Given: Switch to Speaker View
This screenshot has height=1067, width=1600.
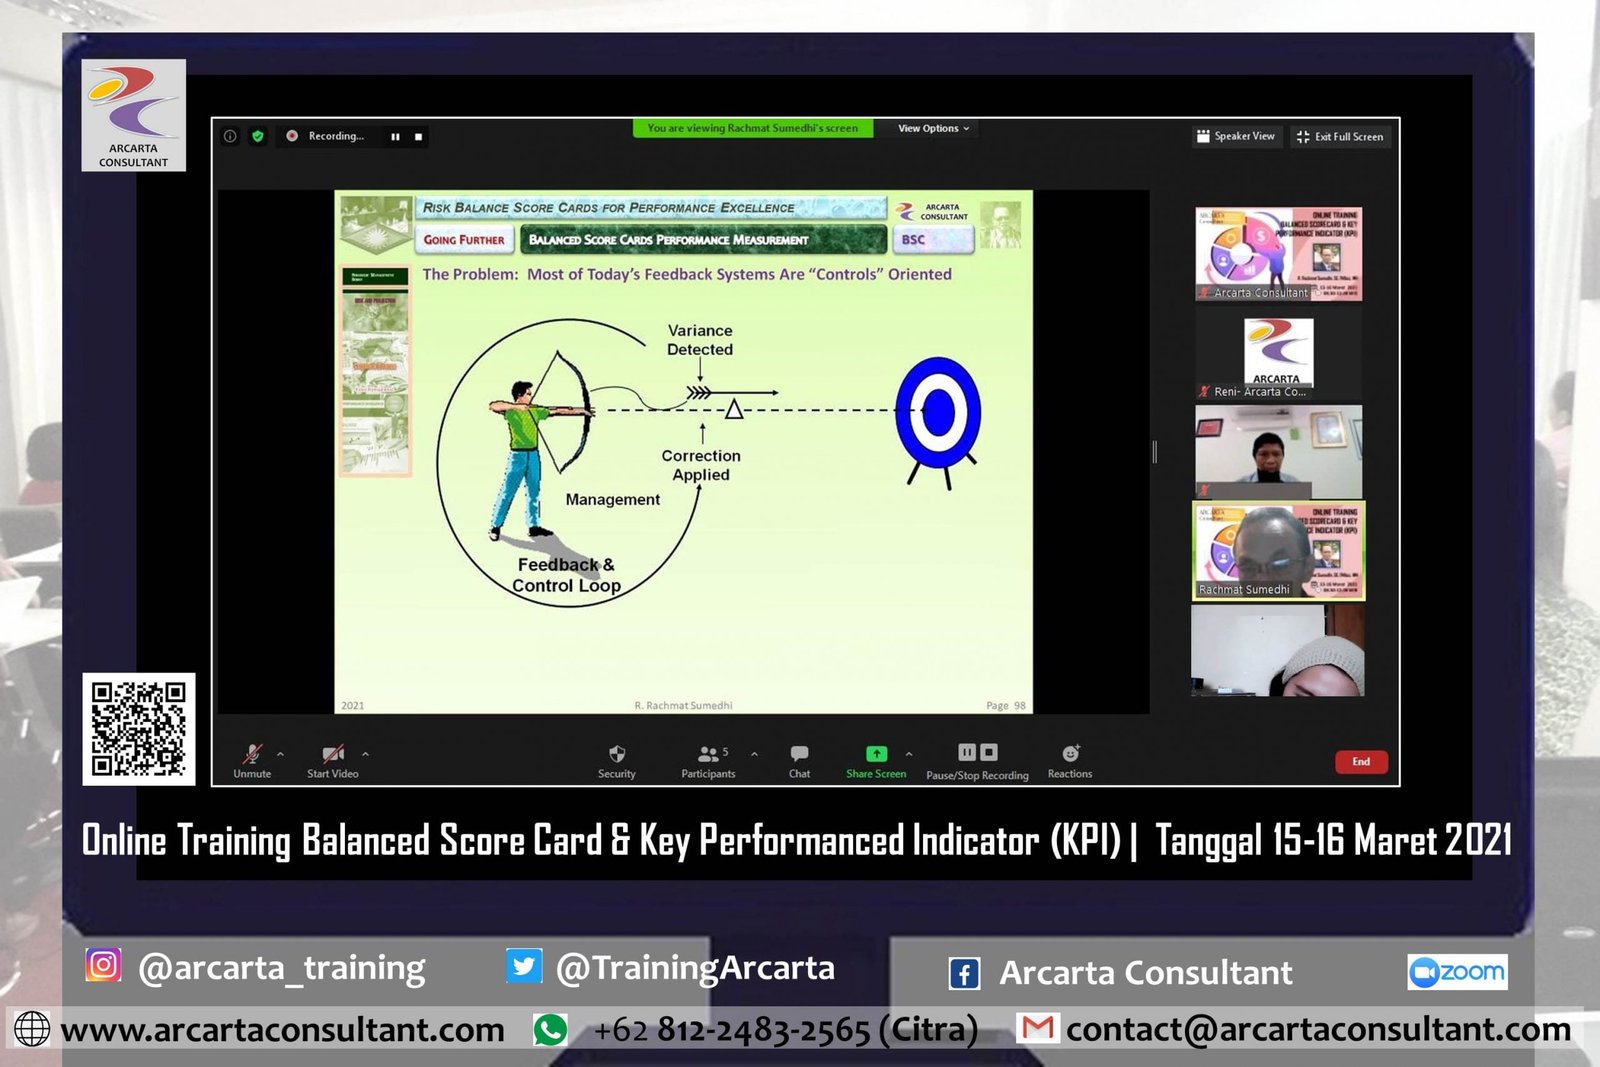Looking at the screenshot, I should pos(1236,137).
